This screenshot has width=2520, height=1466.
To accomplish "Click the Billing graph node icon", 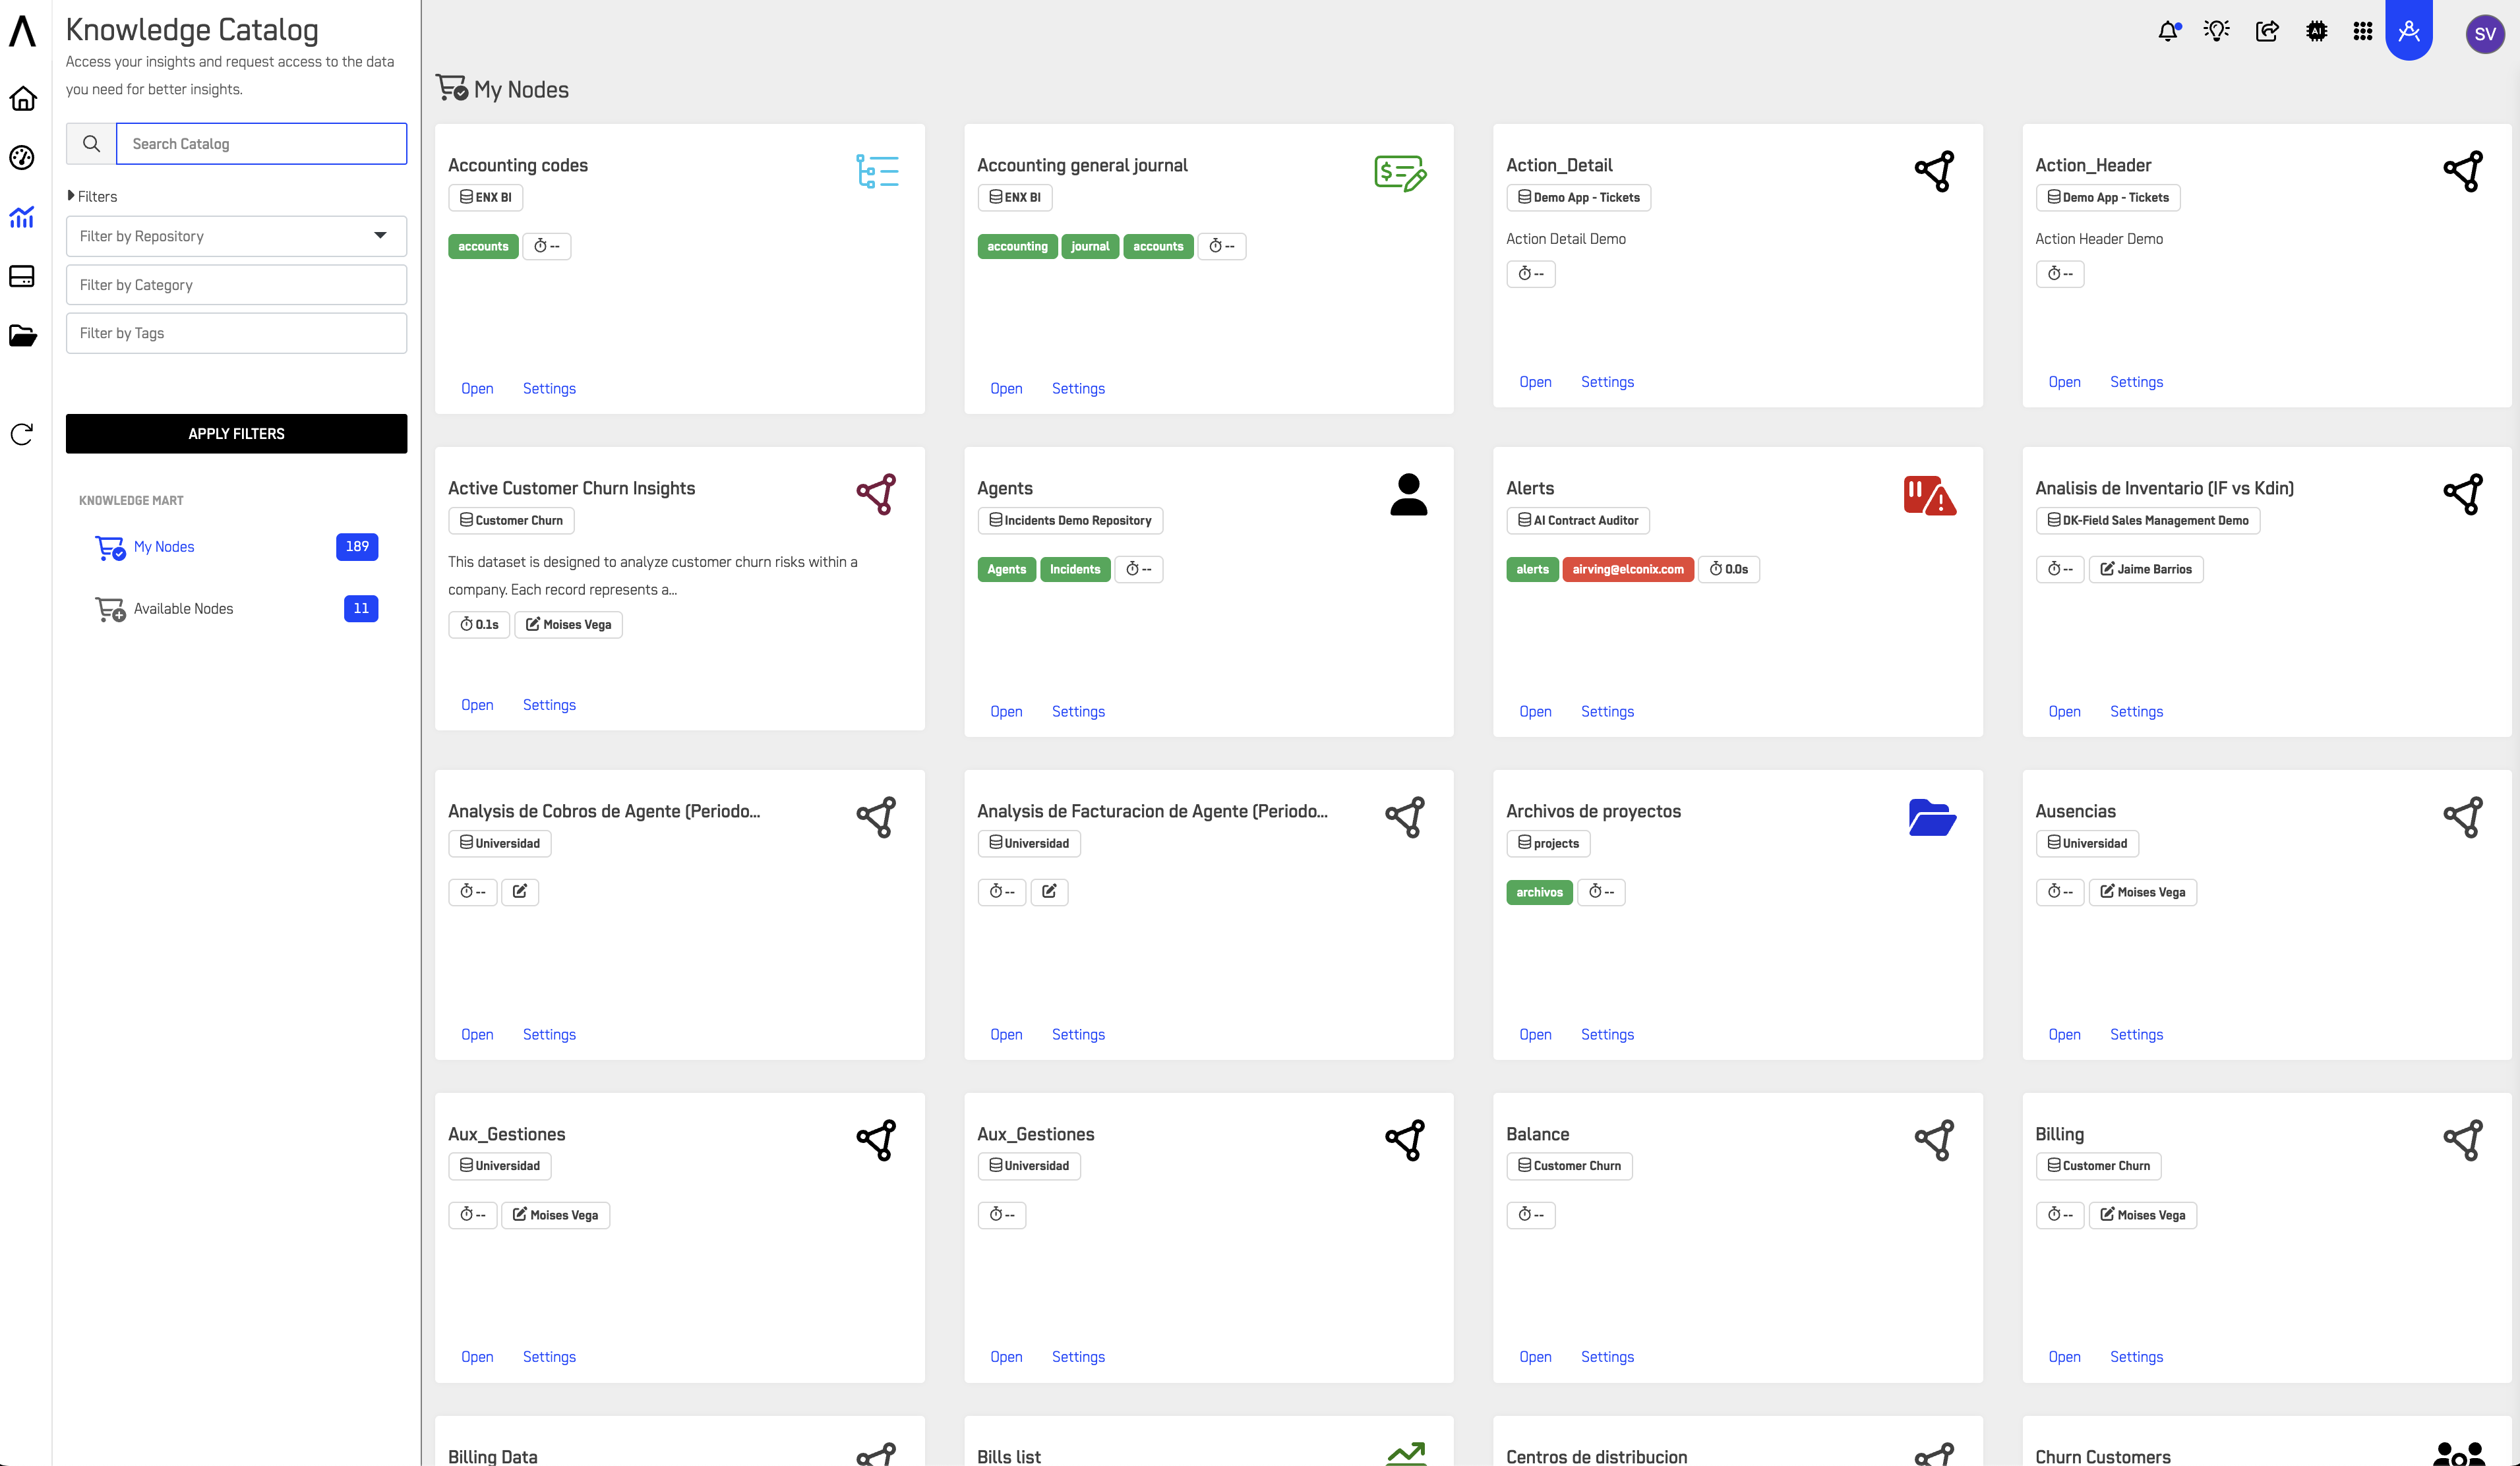I will (2463, 1140).
